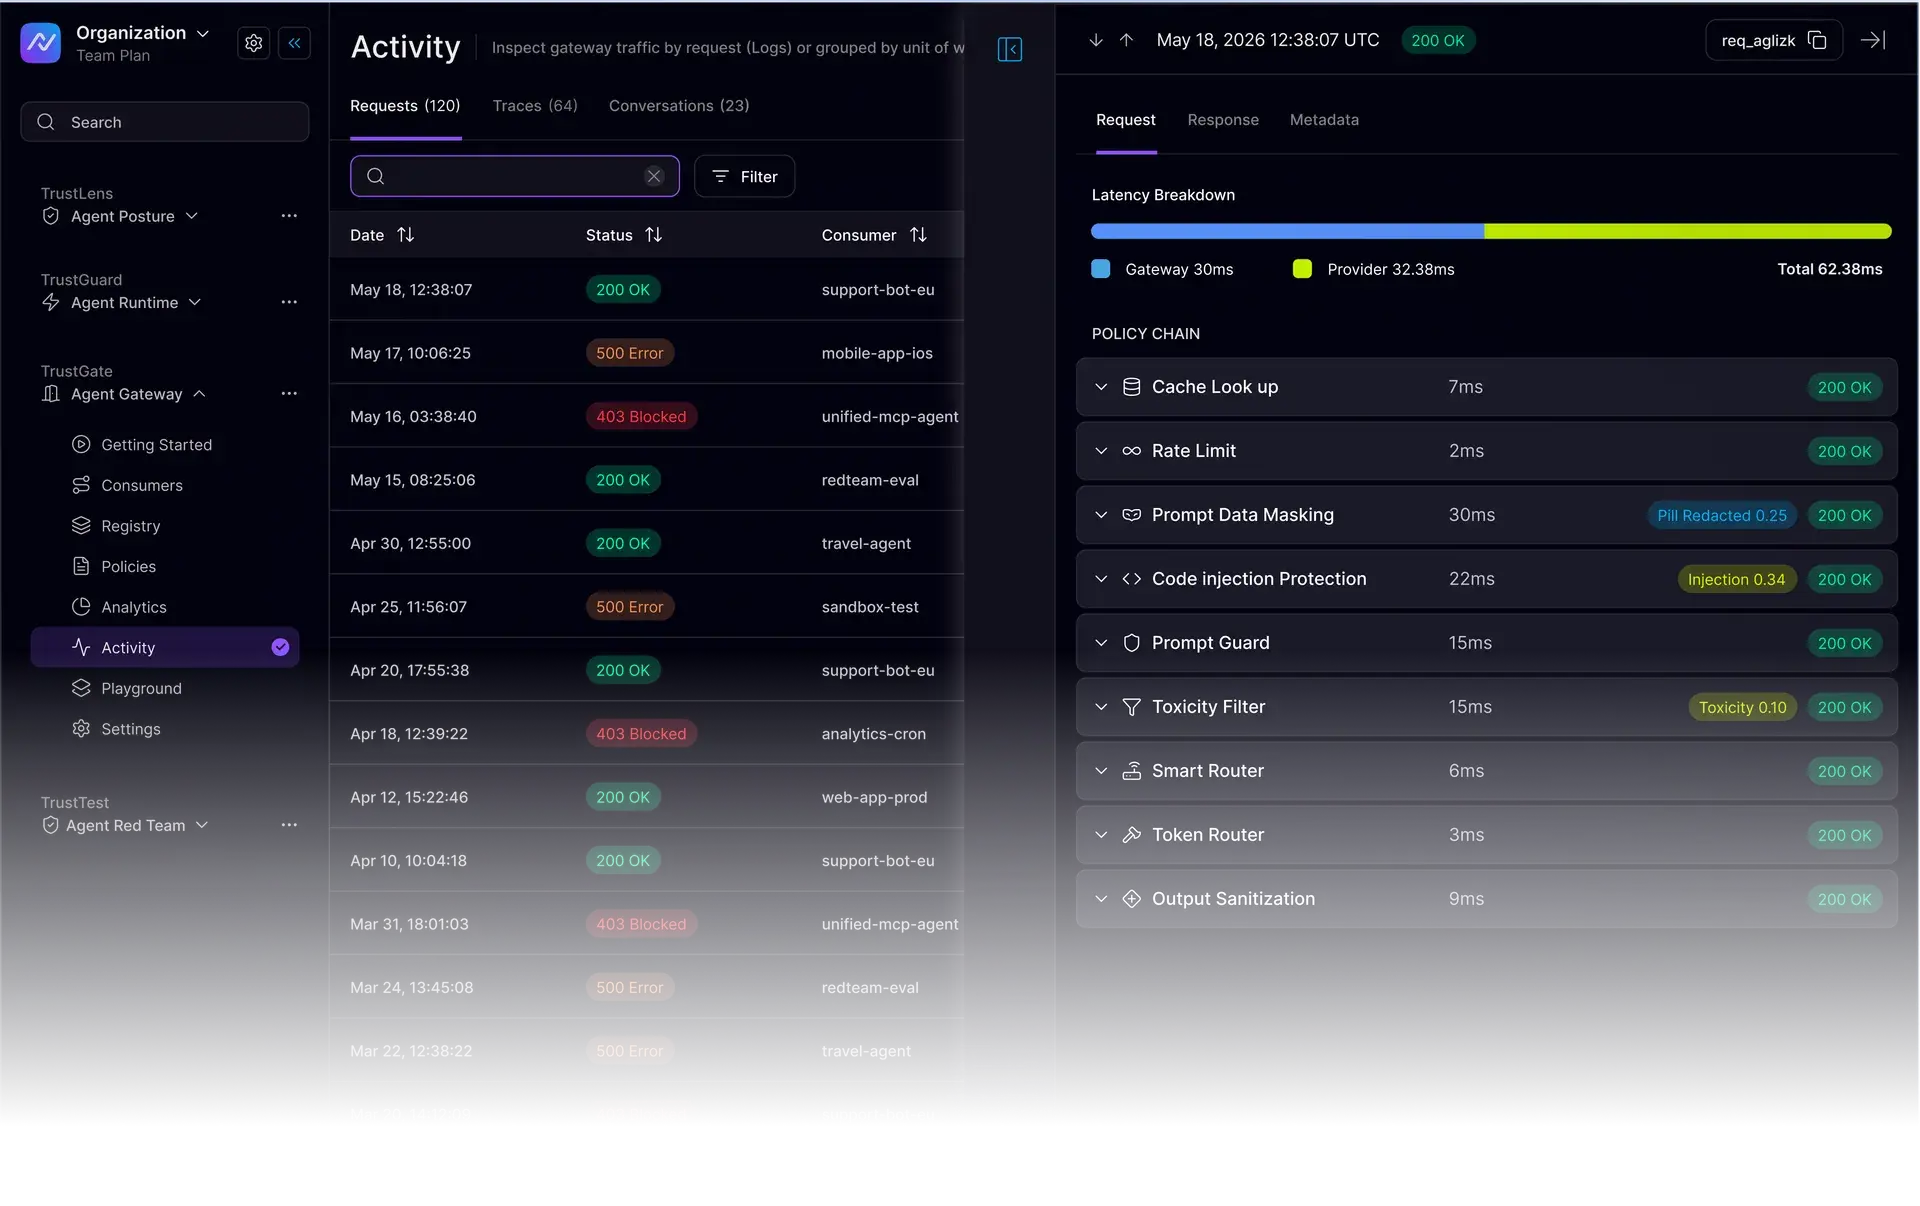Screen dimensions: 1920x1206
Task: Expand the Rate Limit policy row
Action: tap(1101, 451)
